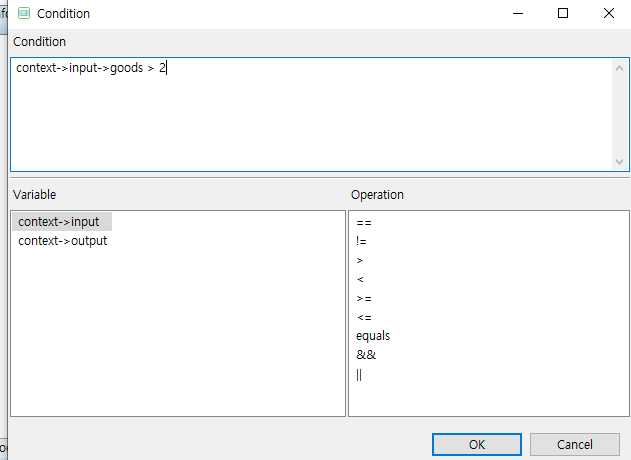Click the Condition dialog title icon
Viewport: 631px width, 460px height.
(24, 14)
